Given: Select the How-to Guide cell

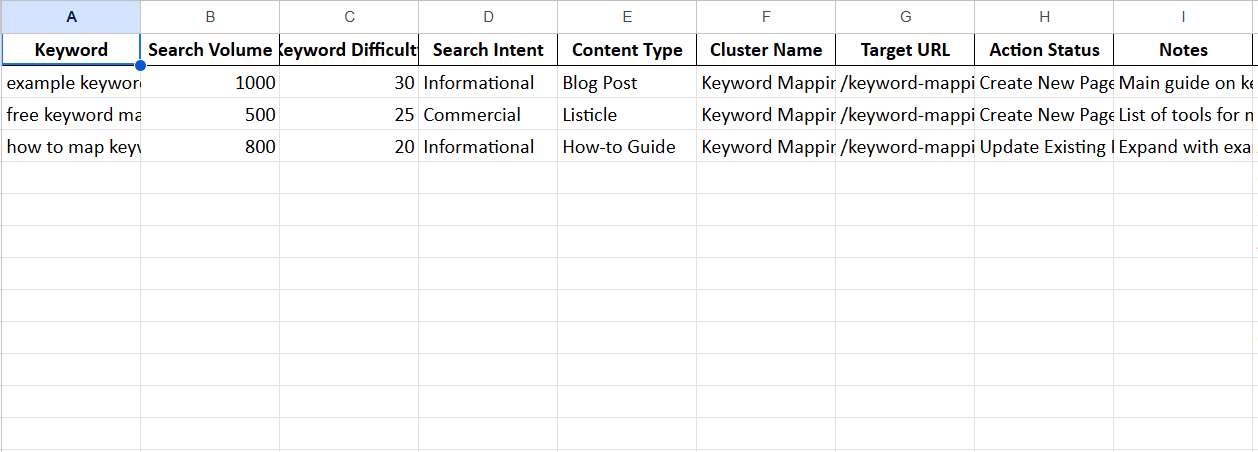Looking at the screenshot, I should [x=627, y=147].
